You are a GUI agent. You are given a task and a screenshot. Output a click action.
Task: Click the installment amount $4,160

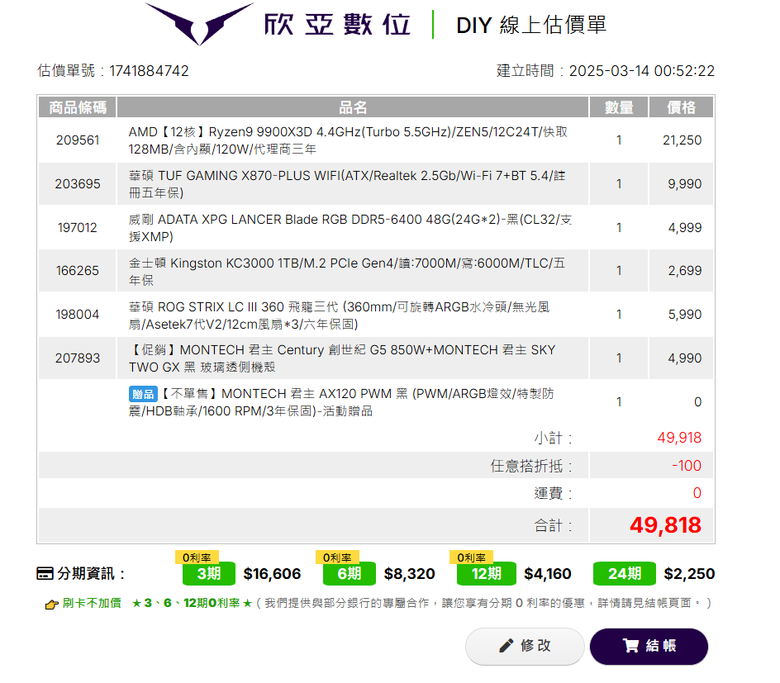548,574
